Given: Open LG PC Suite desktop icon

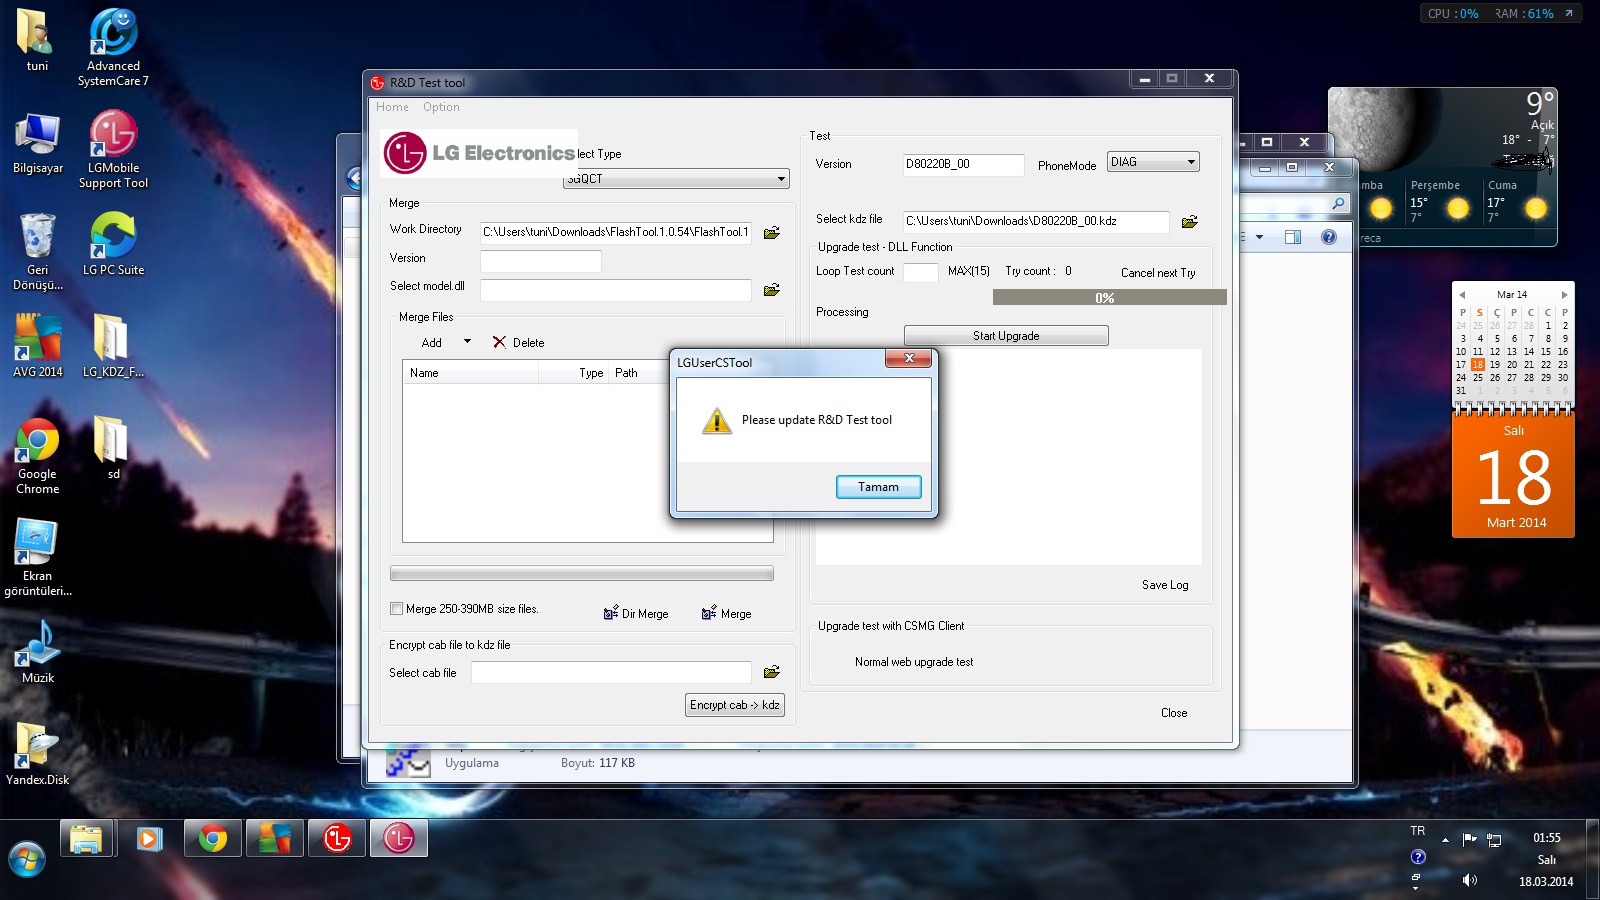Looking at the screenshot, I should (113, 243).
